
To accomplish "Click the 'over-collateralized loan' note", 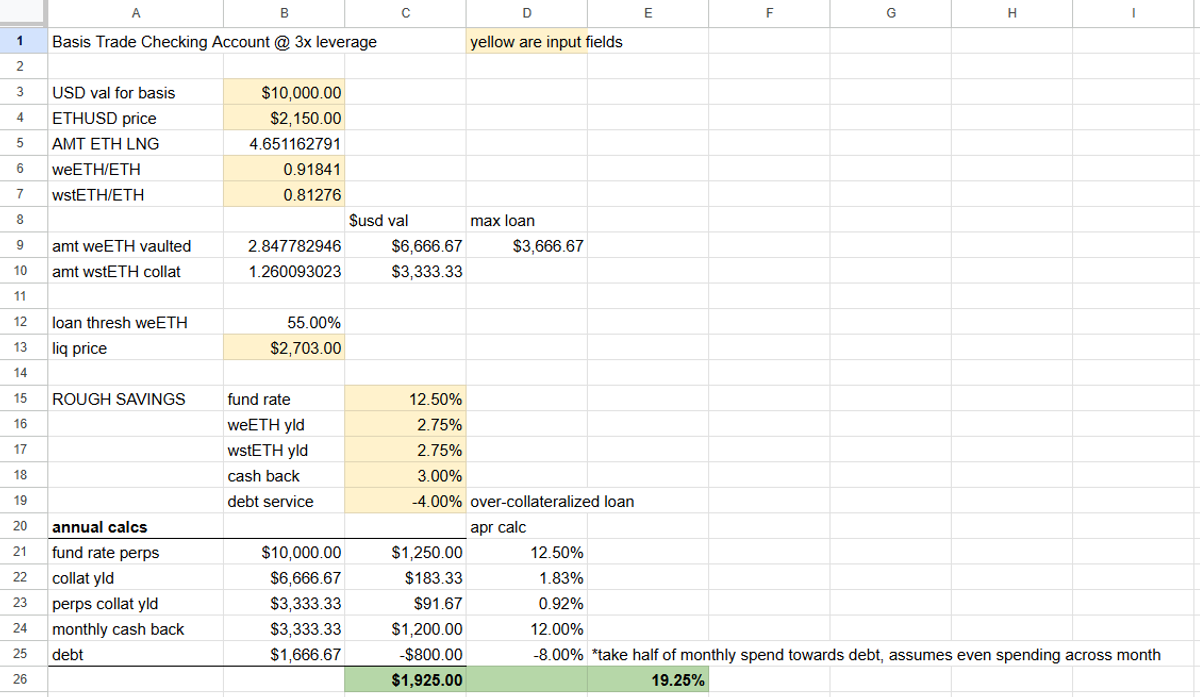I will click(551, 501).
